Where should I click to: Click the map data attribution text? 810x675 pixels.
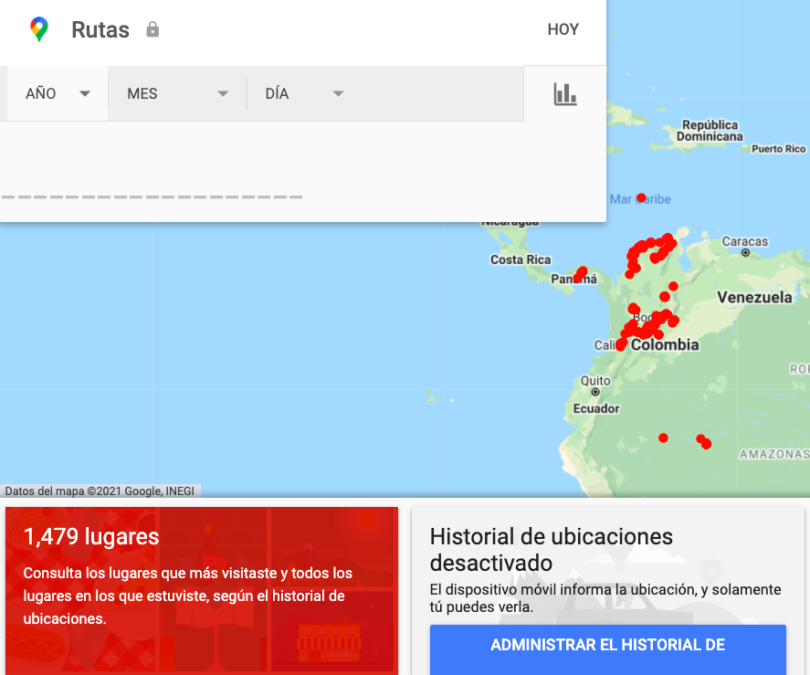tap(100, 491)
